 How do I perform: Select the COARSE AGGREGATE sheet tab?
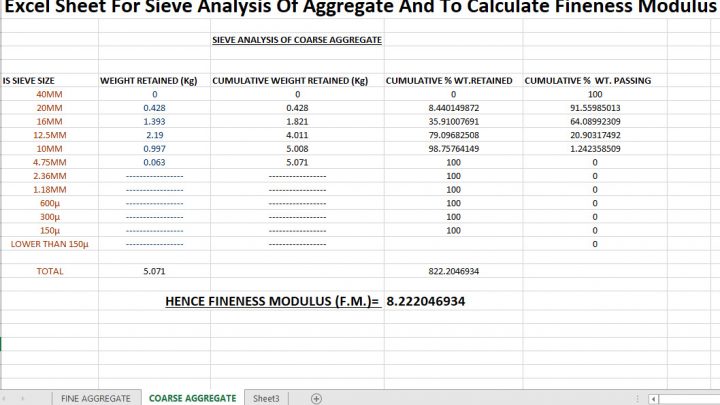(x=192, y=398)
